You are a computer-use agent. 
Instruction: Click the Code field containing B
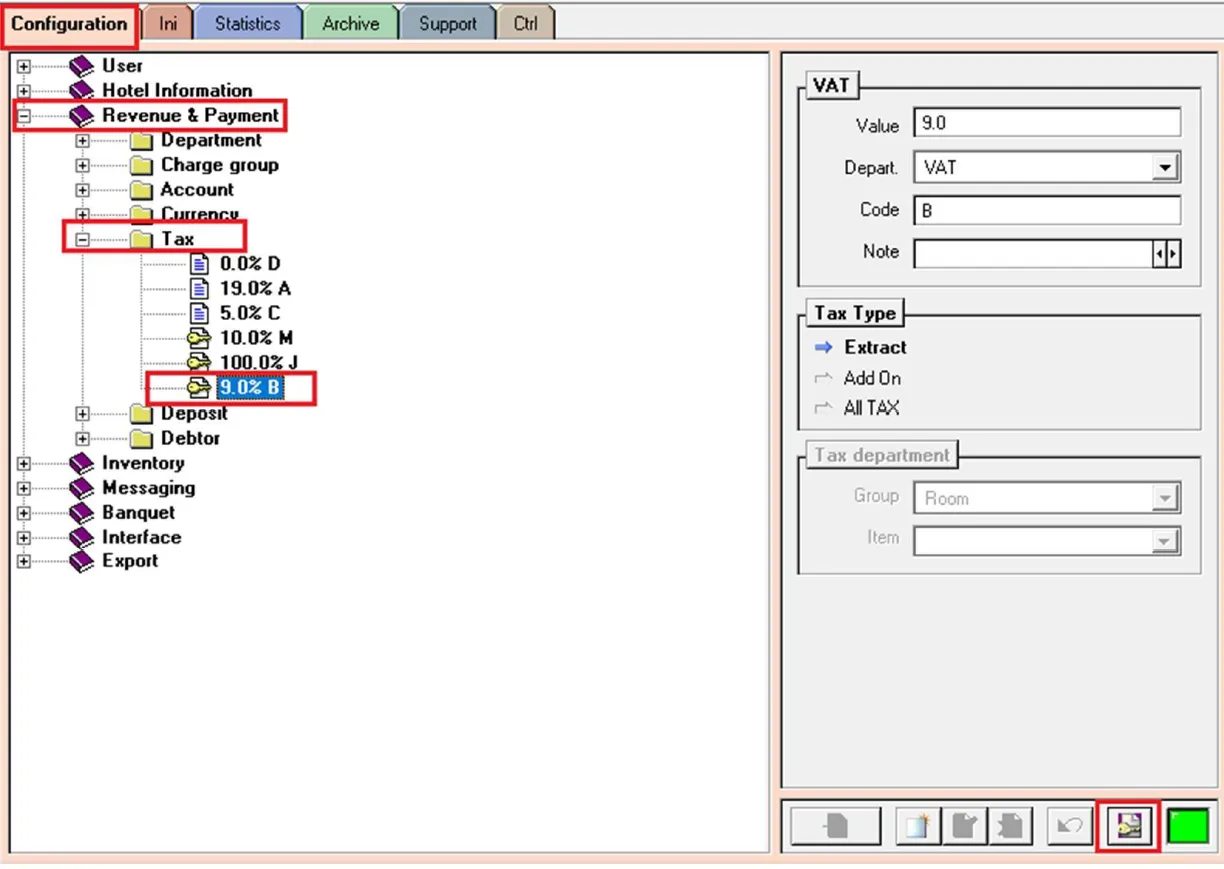pyautogui.click(x=1047, y=210)
